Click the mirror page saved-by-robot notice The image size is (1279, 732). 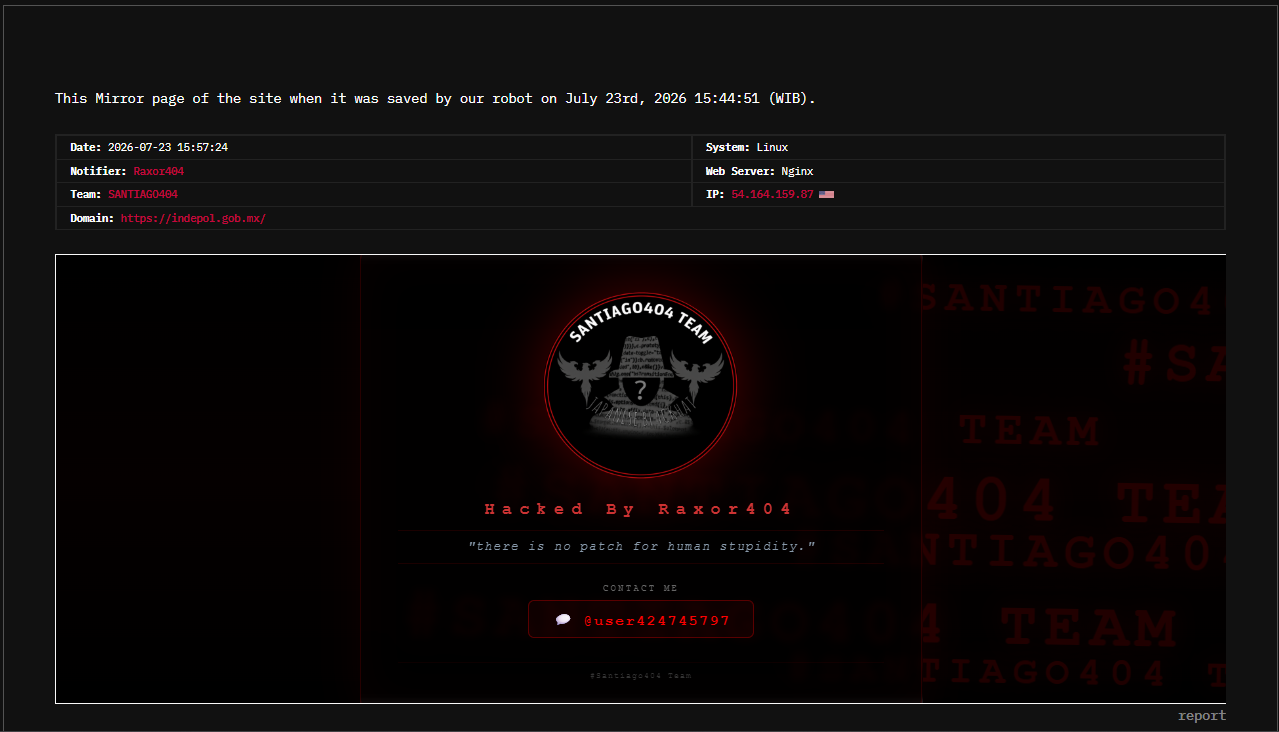[435, 98]
